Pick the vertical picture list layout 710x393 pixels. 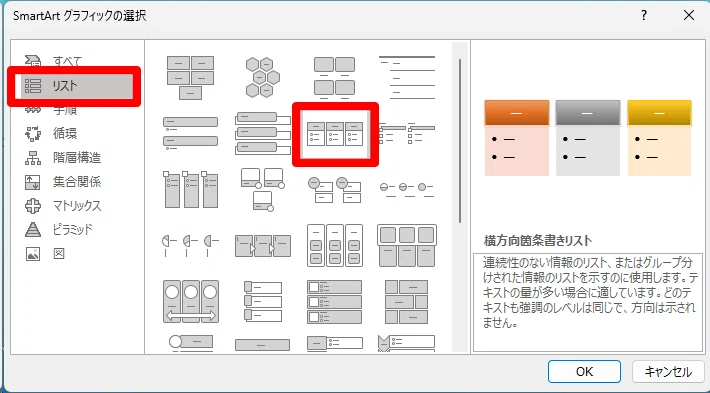(263, 301)
